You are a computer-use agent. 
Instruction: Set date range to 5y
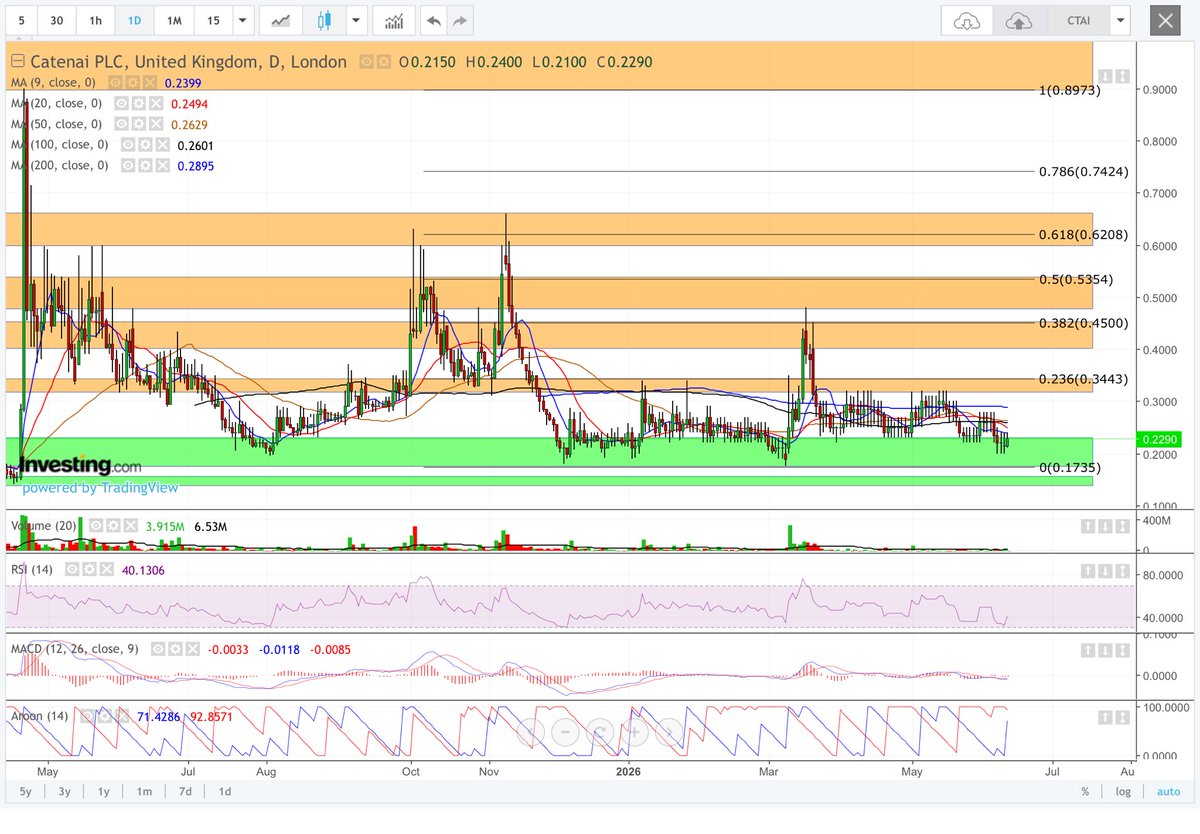[25, 792]
